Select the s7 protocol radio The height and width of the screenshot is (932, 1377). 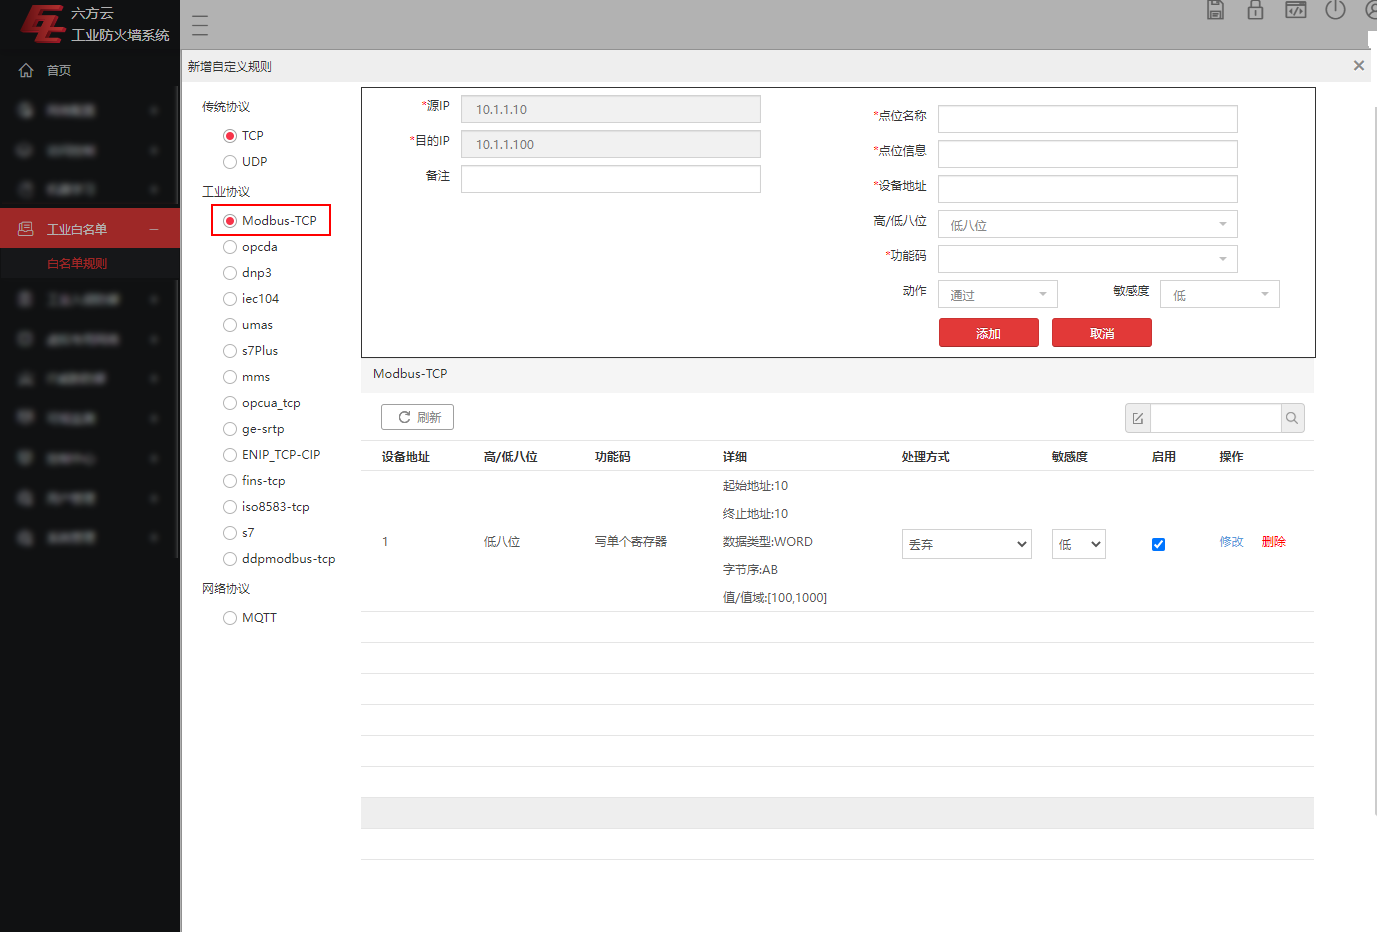click(230, 533)
